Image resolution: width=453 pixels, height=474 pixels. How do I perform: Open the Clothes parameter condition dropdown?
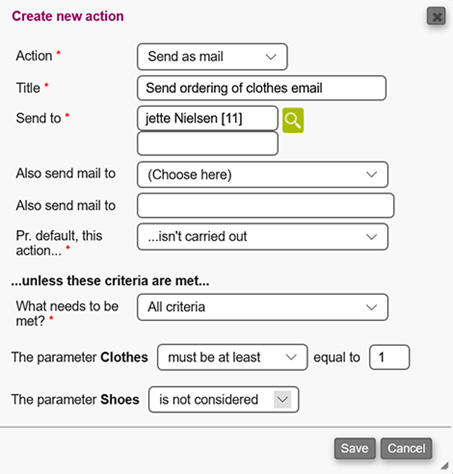(232, 358)
